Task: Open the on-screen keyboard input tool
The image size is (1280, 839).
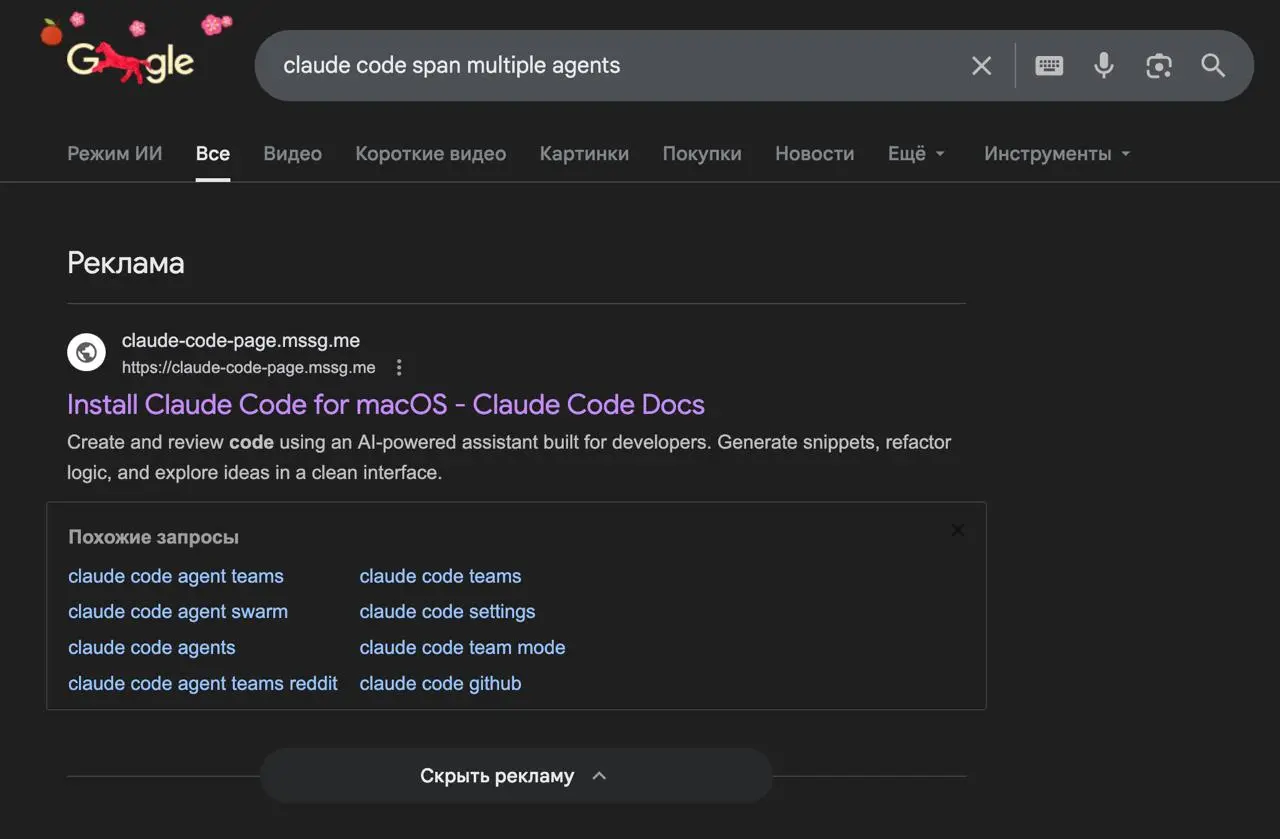Action: click(1049, 66)
